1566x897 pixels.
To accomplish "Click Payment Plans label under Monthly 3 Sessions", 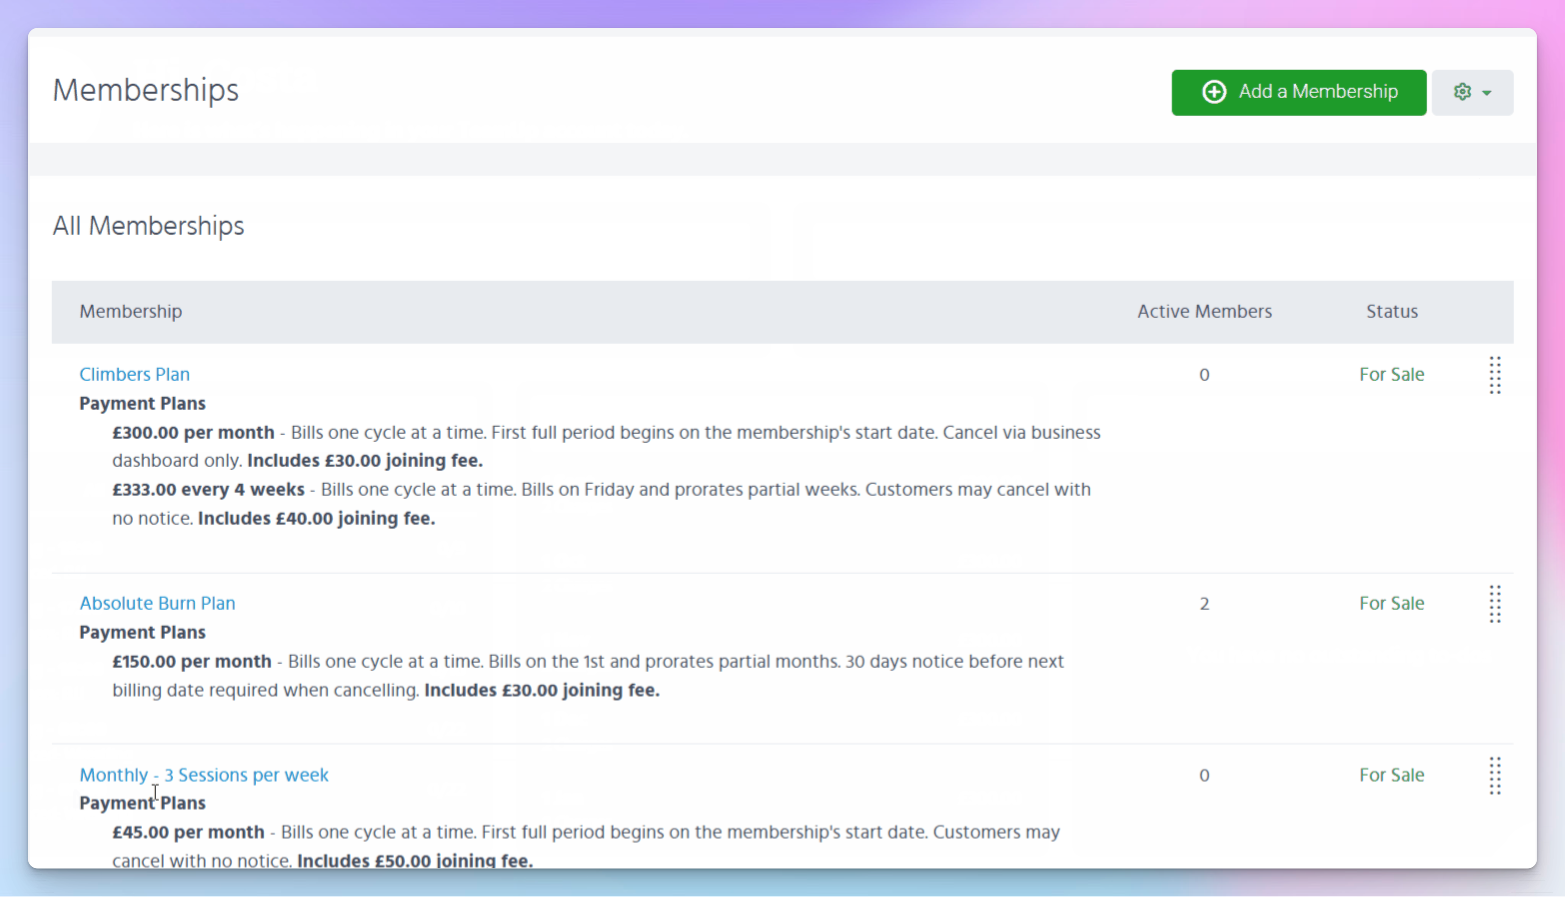I will (143, 803).
